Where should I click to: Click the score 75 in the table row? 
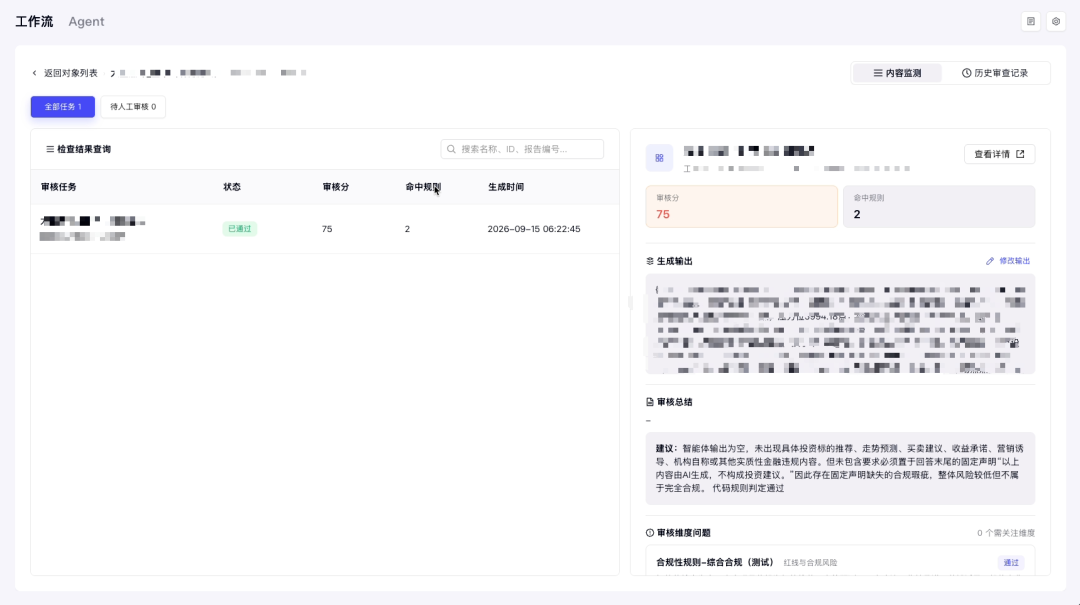click(x=327, y=229)
